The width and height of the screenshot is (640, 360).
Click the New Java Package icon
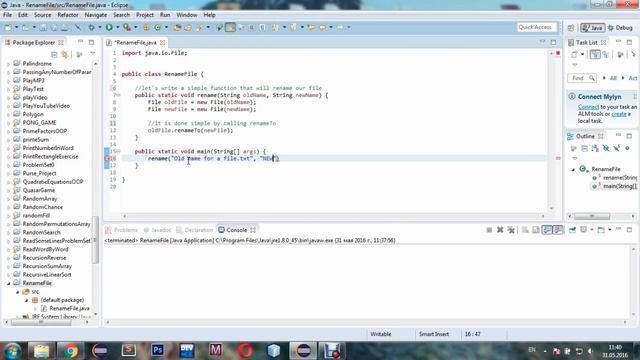[x=146, y=27]
